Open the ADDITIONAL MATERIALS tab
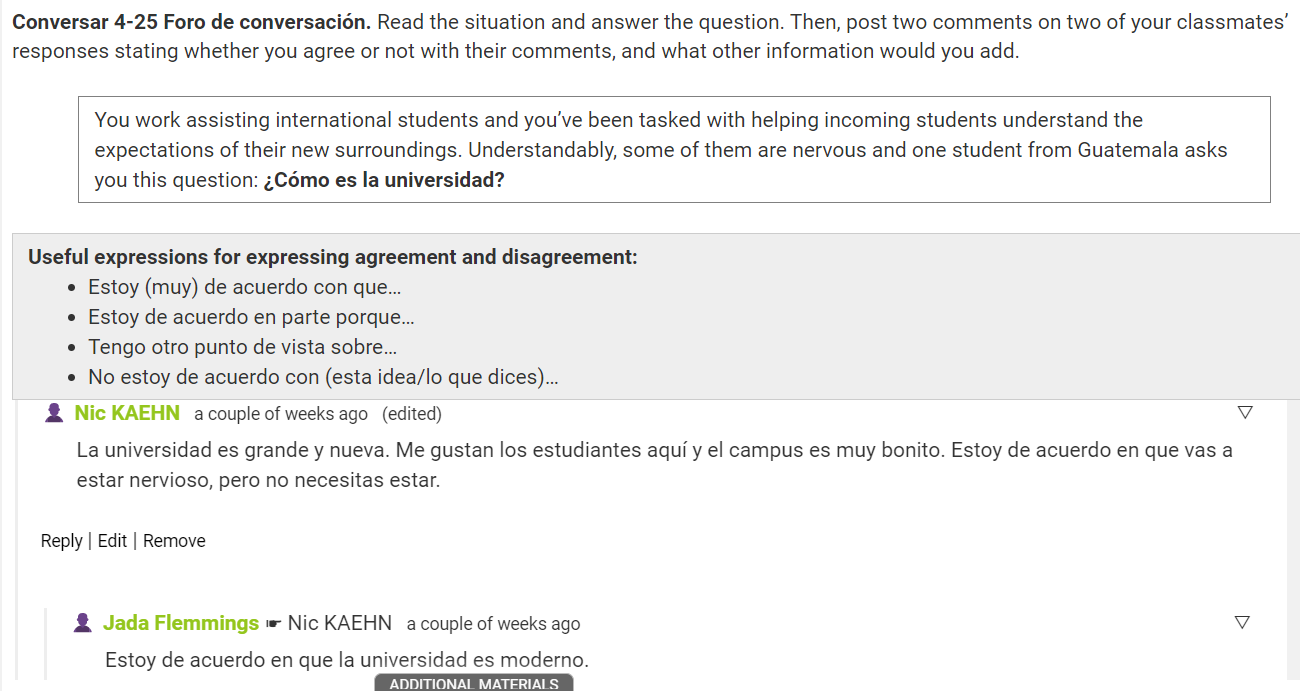1300x691 pixels. (x=474, y=684)
